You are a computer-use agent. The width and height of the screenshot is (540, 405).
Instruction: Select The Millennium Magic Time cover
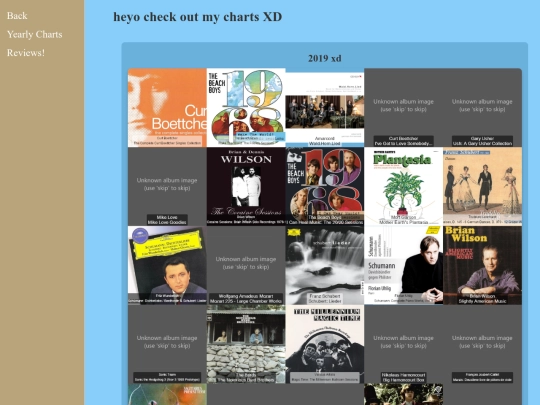[x=325, y=344]
